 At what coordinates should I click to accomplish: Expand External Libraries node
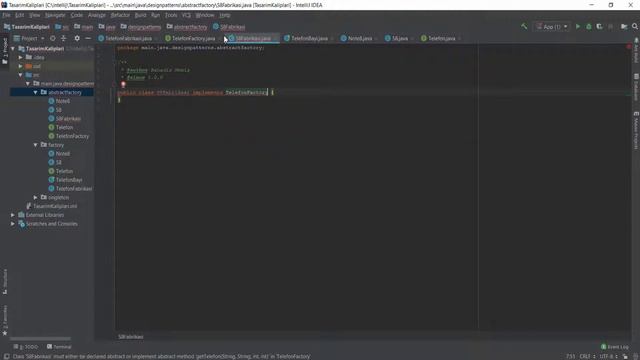point(13,215)
